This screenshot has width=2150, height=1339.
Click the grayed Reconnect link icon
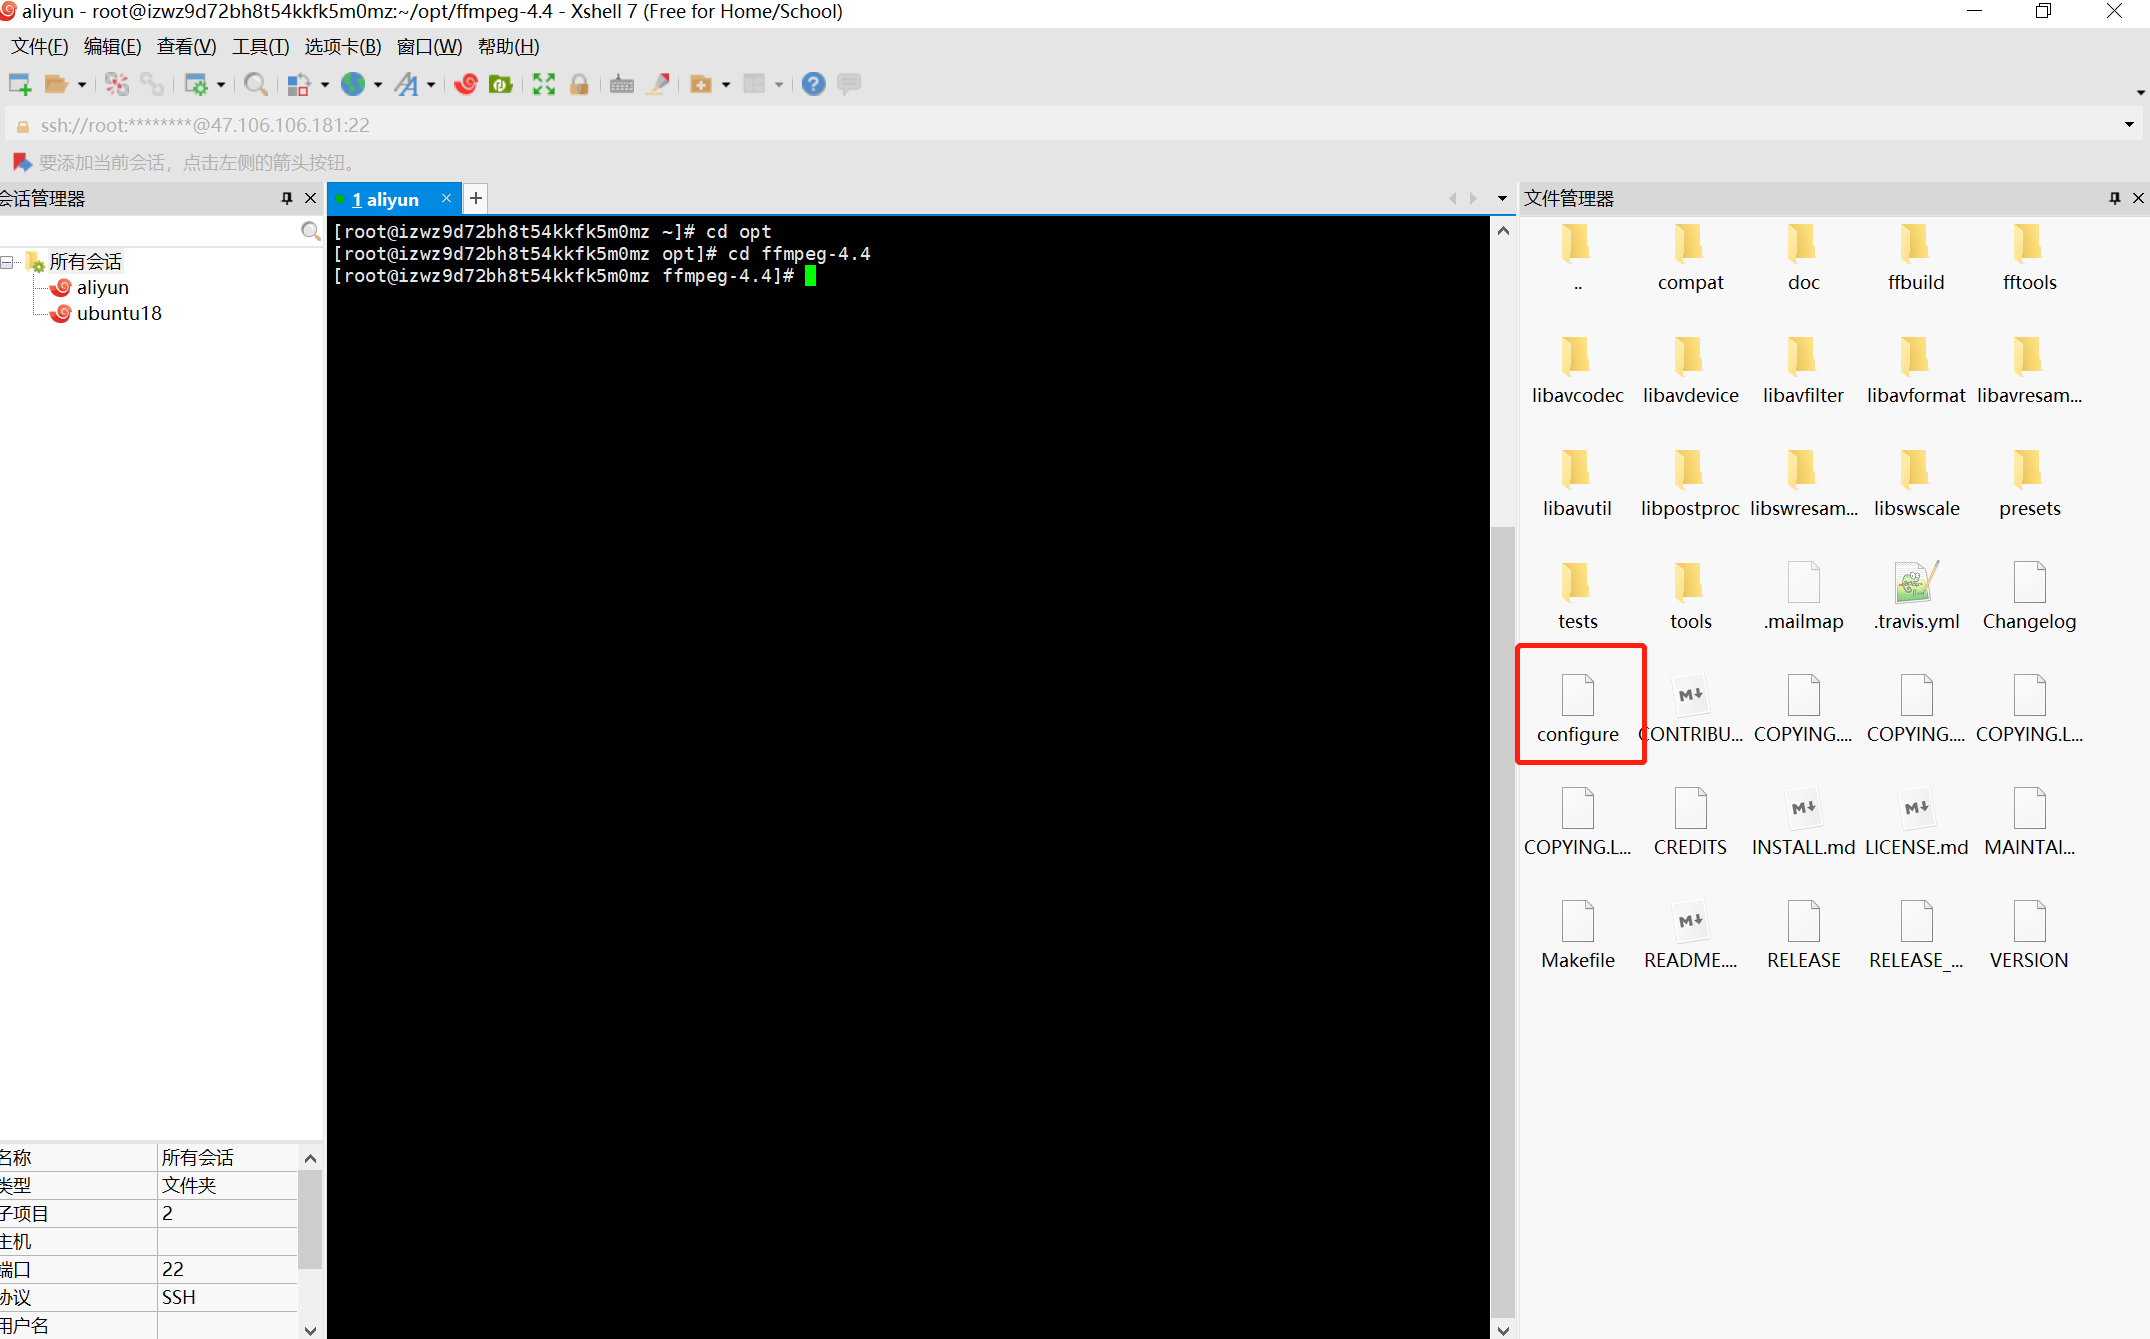[x=152, y=84]
